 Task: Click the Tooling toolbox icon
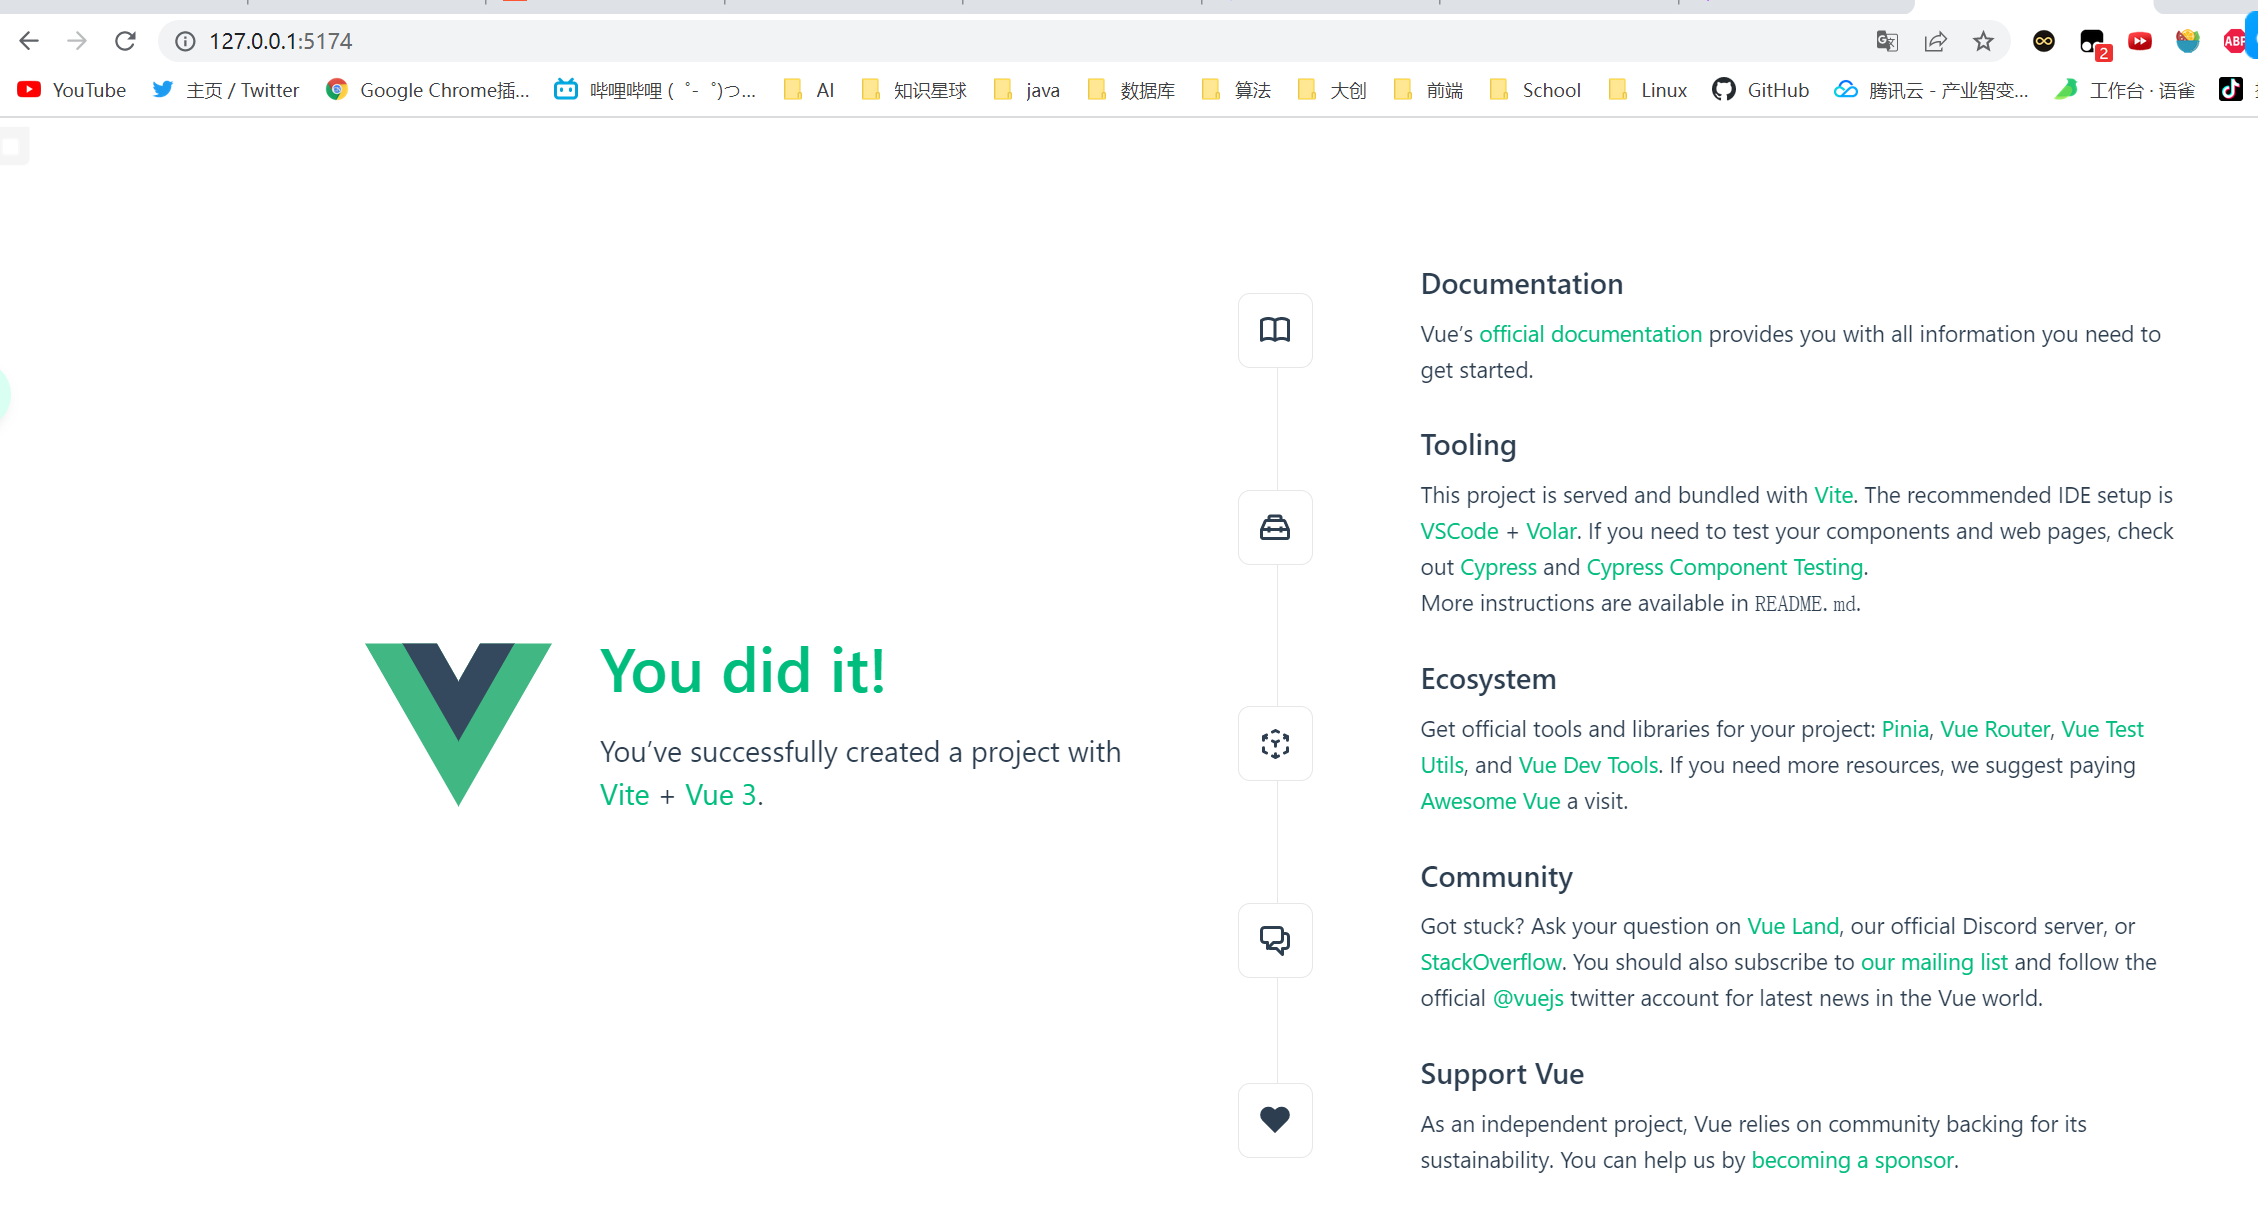coord(1275,527)
